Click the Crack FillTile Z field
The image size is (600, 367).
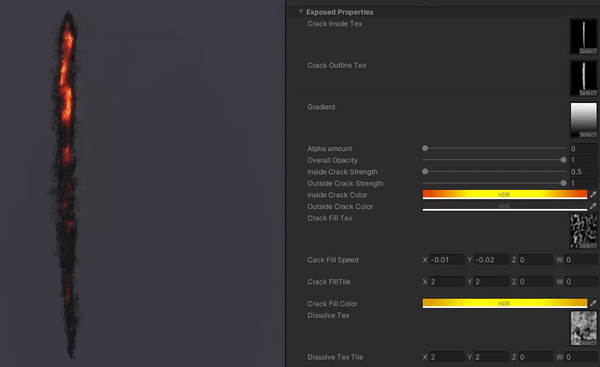tap(536, 282)
